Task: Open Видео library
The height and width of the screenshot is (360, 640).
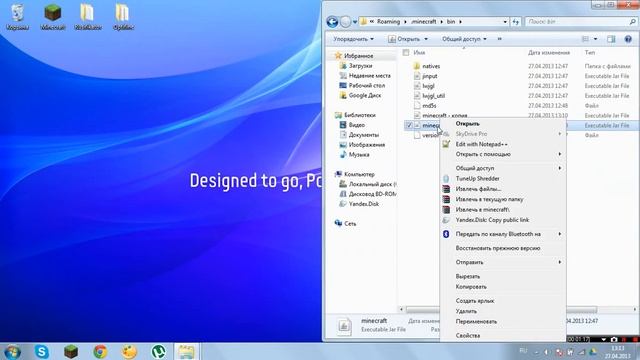Action: pyautogui.click(x=356, y=125)
